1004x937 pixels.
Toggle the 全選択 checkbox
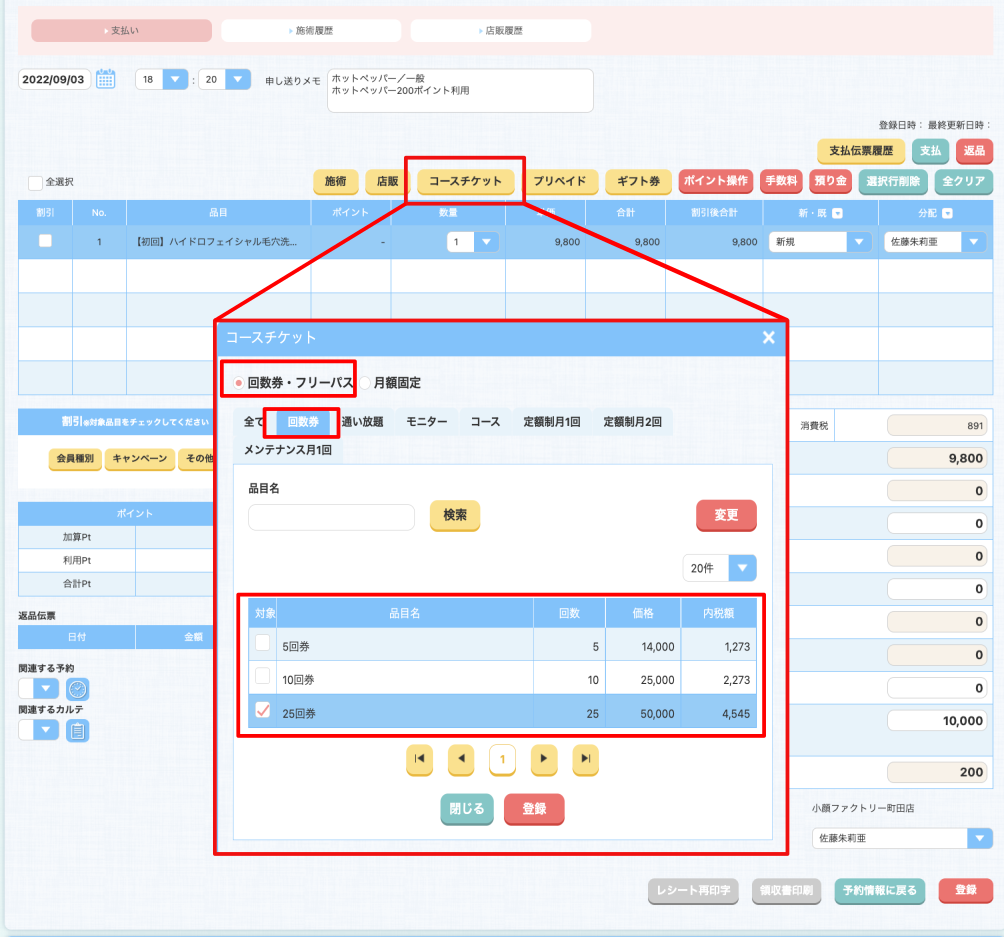pyautogui.click(x=36, y=183)
